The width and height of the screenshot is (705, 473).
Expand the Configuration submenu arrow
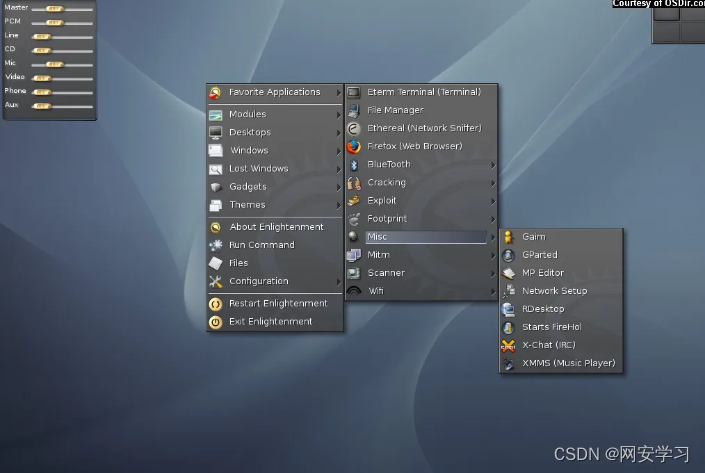339,282
